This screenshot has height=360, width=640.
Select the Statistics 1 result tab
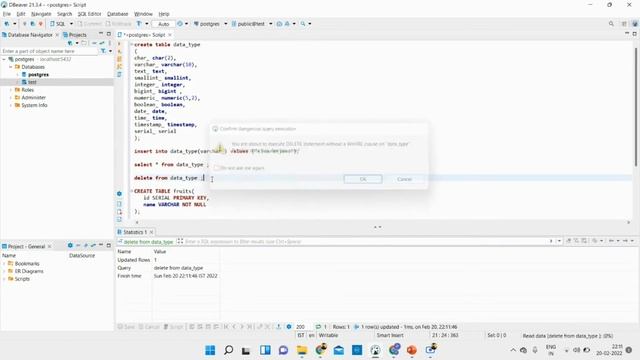click(135, 232)
